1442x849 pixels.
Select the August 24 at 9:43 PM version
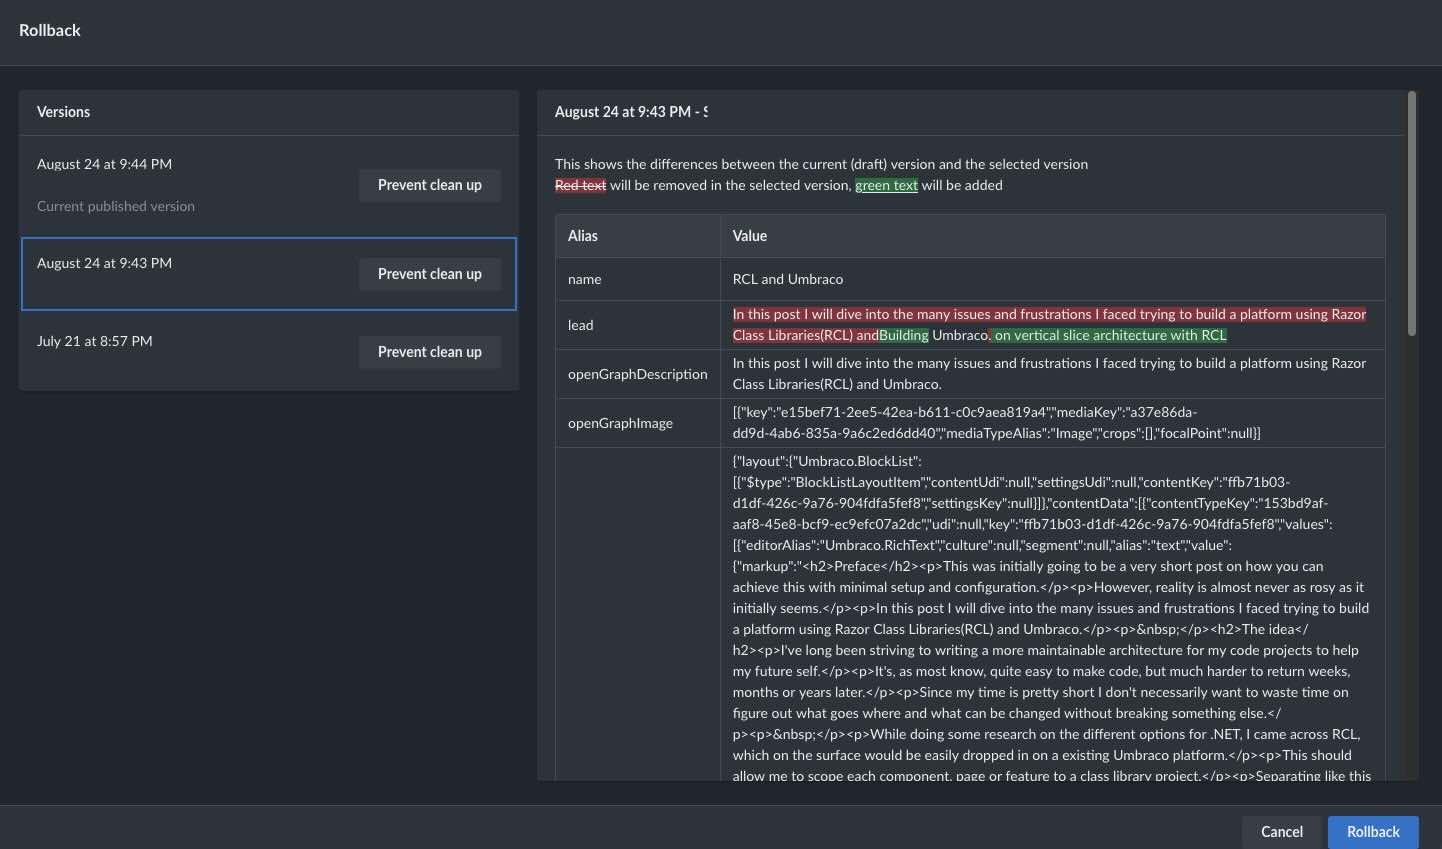(104, 263)
